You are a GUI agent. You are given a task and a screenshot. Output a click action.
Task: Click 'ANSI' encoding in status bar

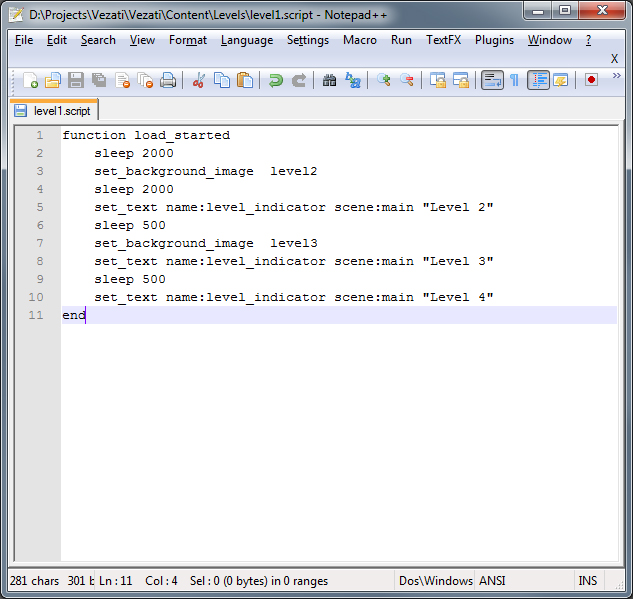(492, 581)
